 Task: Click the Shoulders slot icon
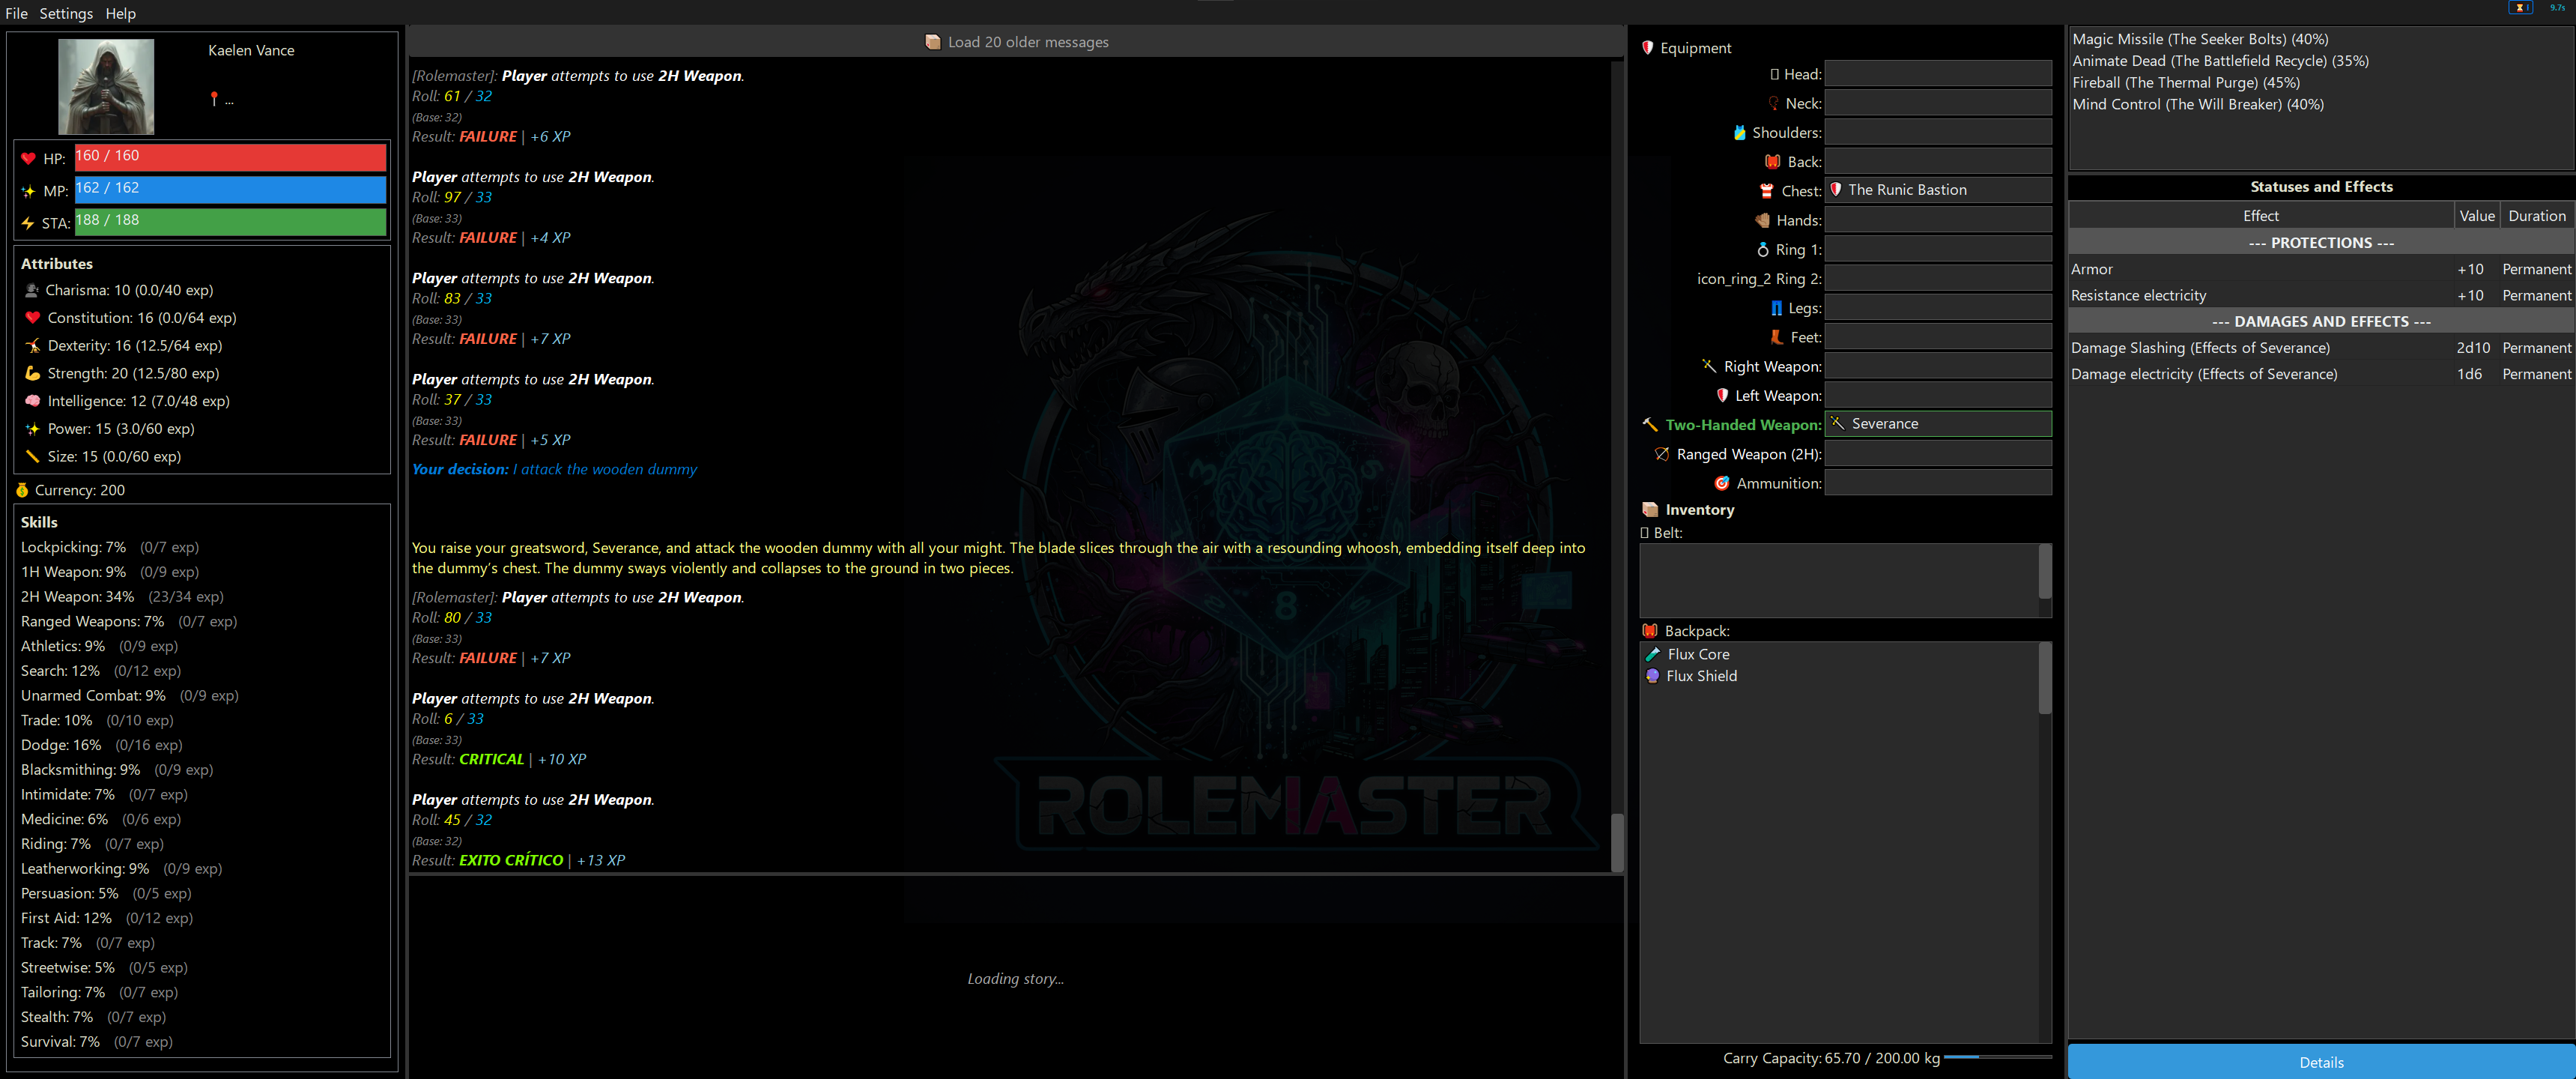[1740, 132]
